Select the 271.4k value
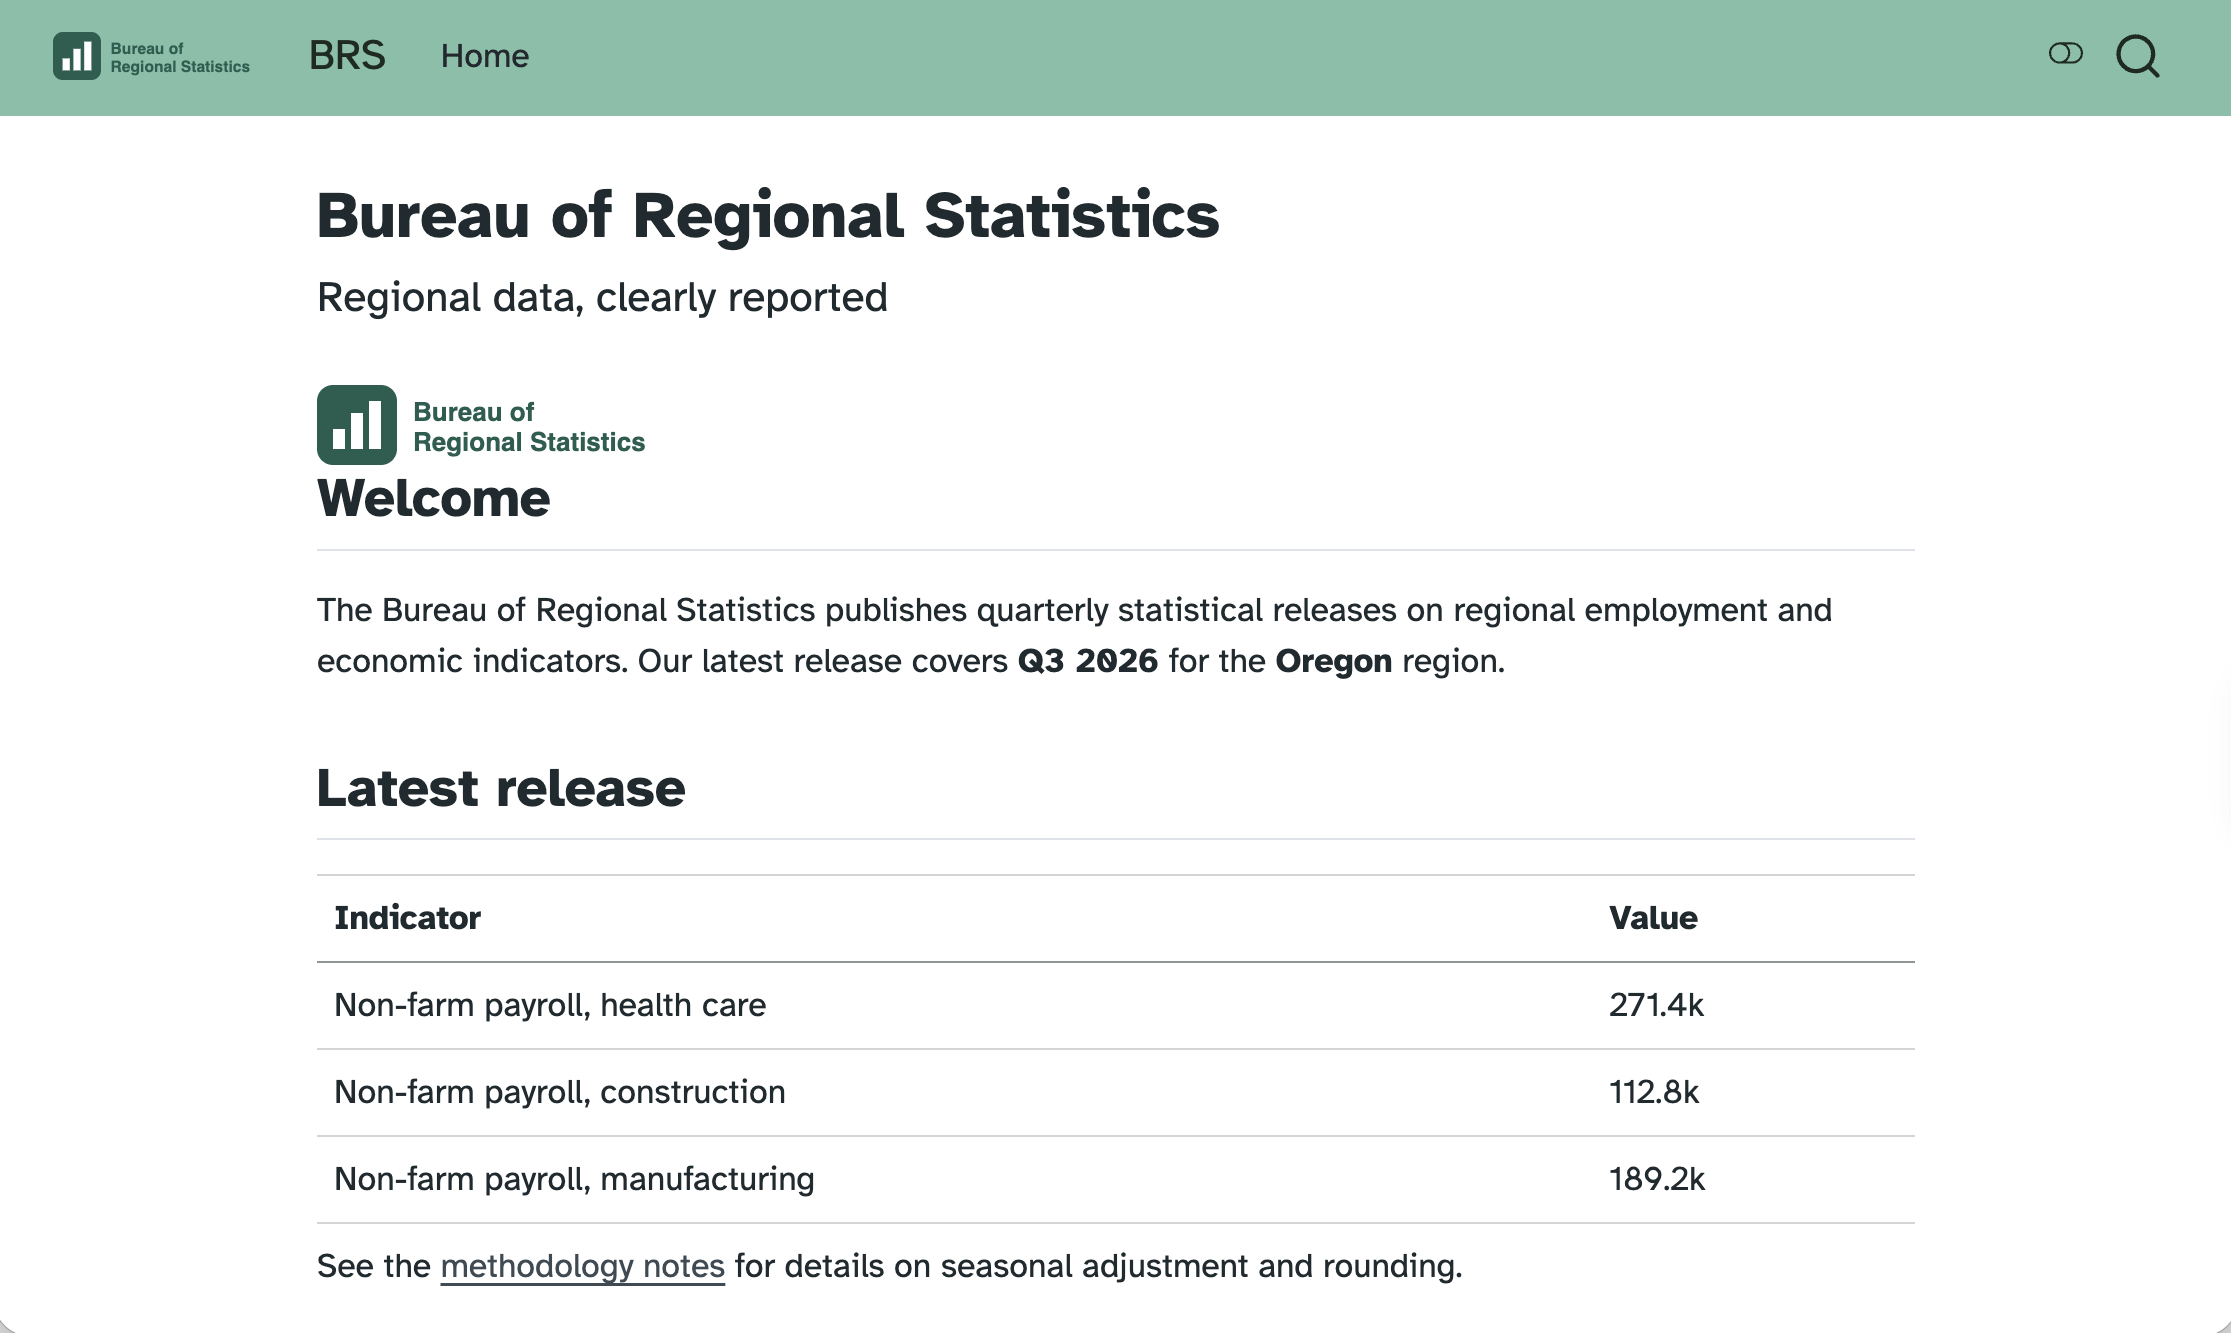 click(1656, 1005)
